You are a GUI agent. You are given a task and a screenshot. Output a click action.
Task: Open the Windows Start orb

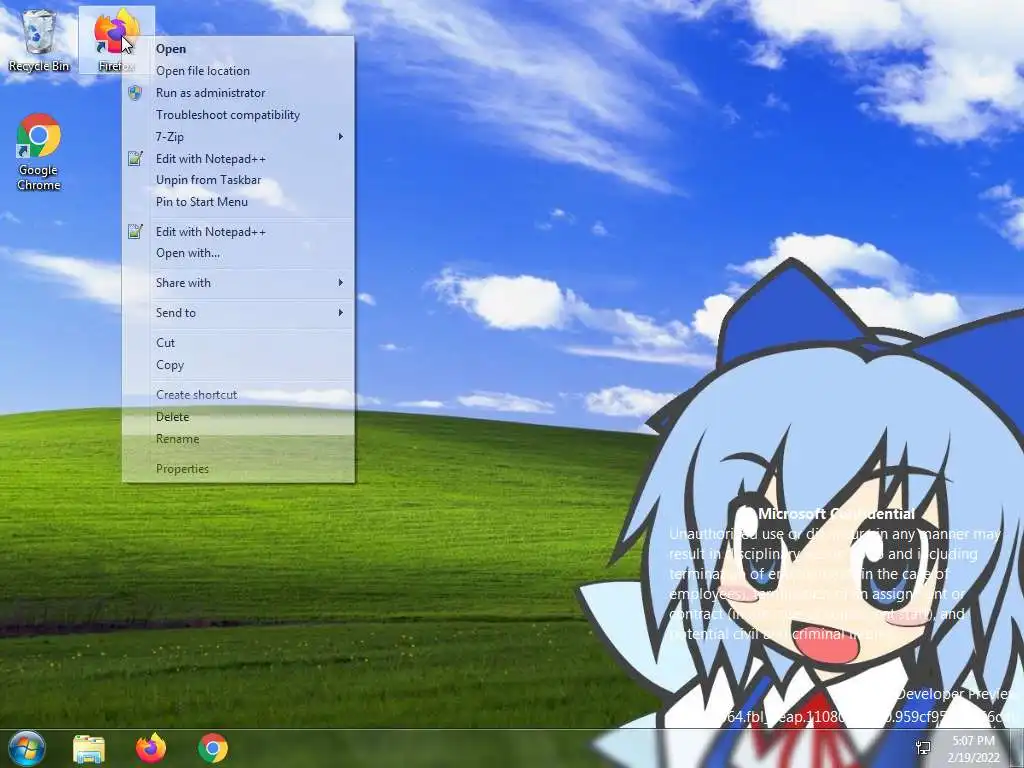(x=26, y=748)
